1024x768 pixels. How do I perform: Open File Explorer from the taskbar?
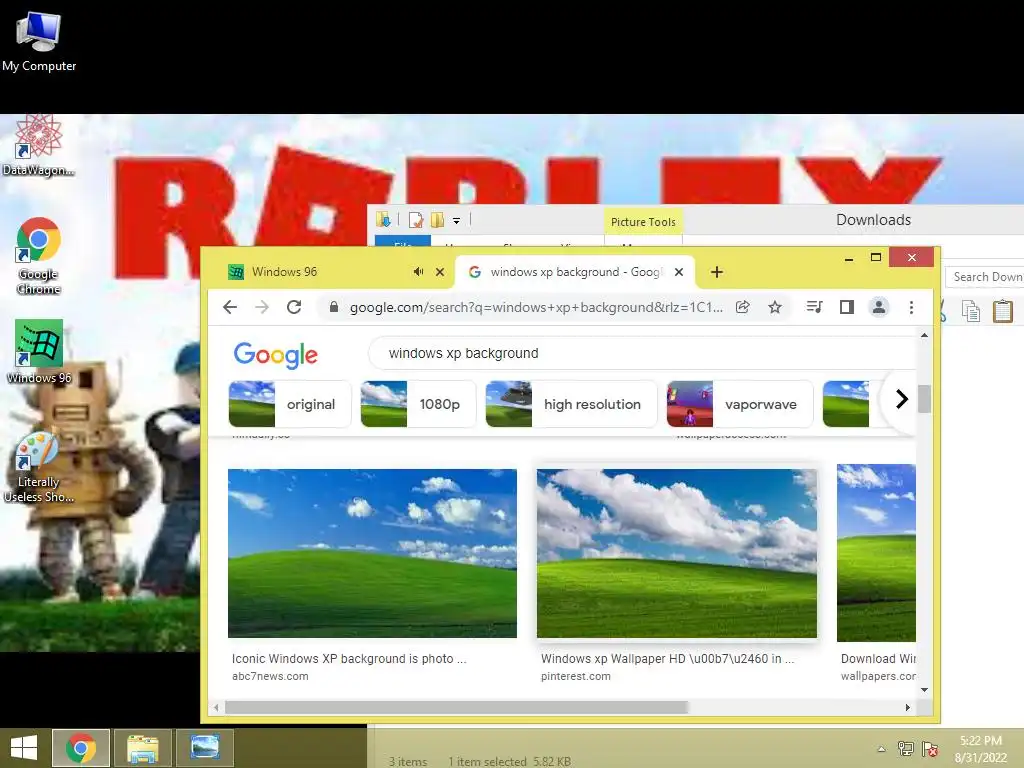pyautogui.click(x=143, y=748)
